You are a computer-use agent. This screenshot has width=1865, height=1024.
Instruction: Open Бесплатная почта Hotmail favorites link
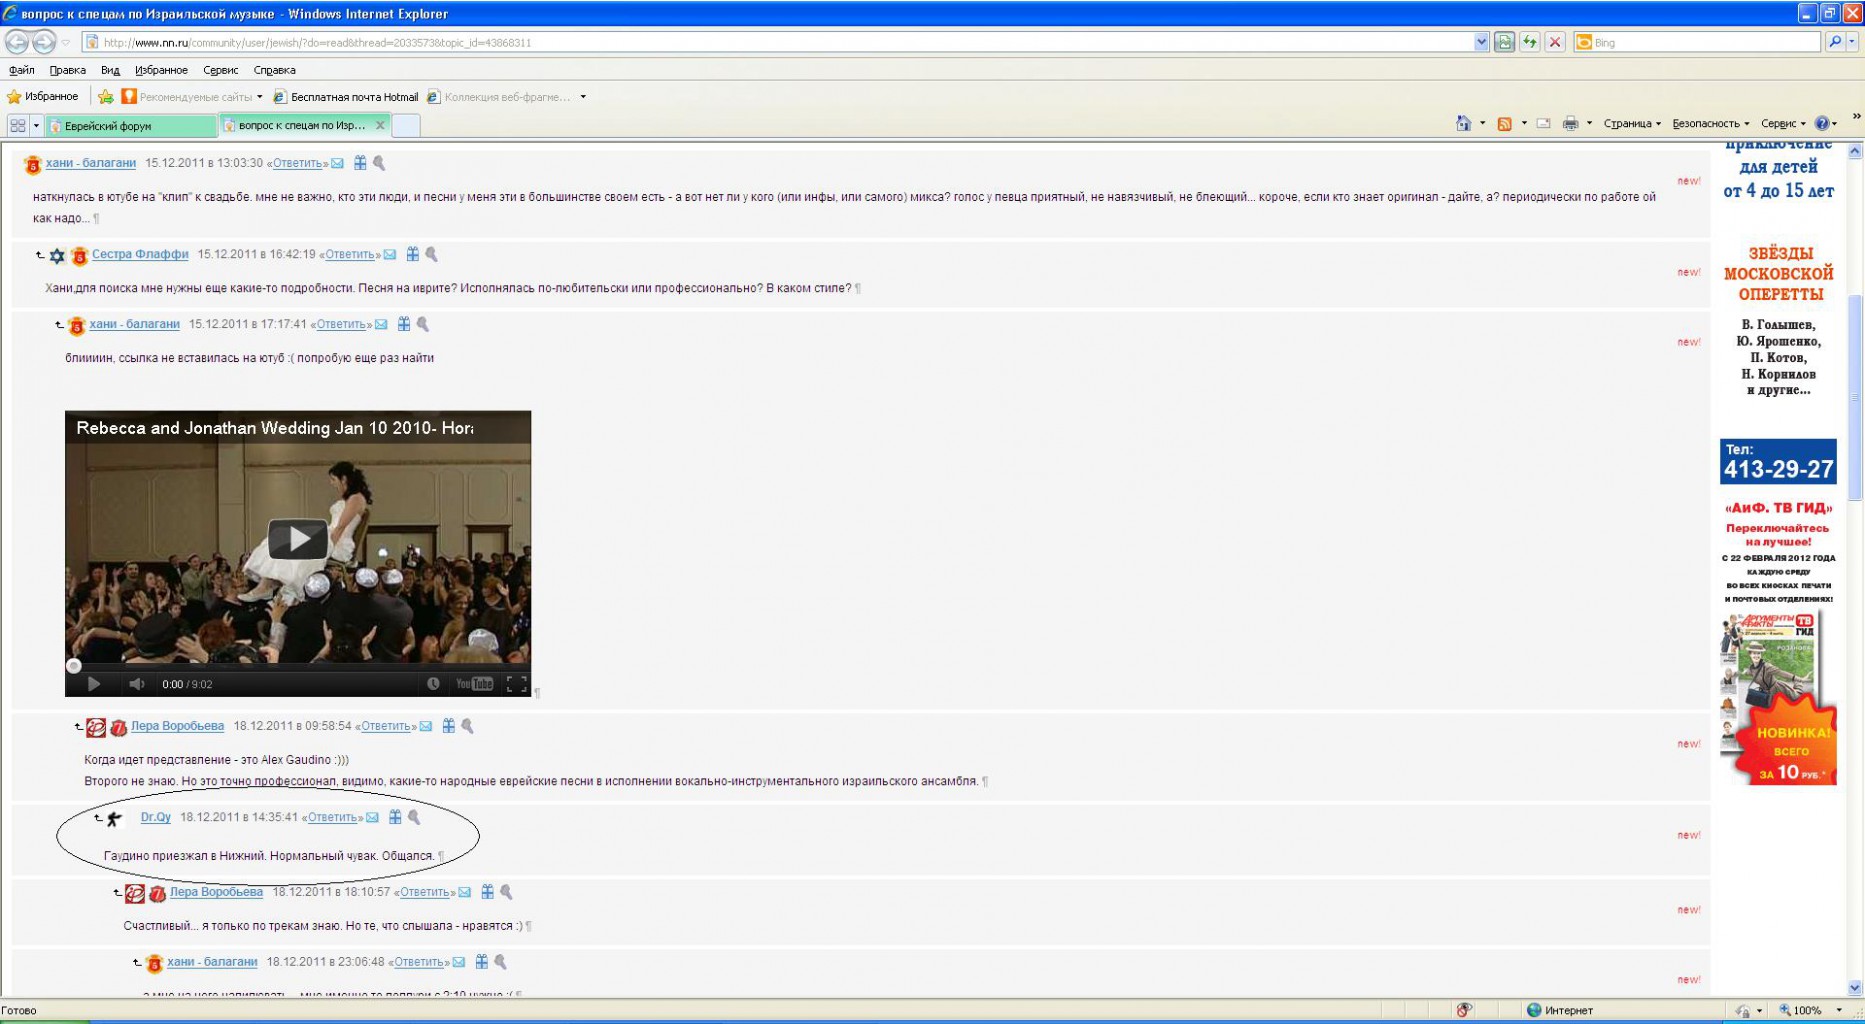[x=346, y=97]
